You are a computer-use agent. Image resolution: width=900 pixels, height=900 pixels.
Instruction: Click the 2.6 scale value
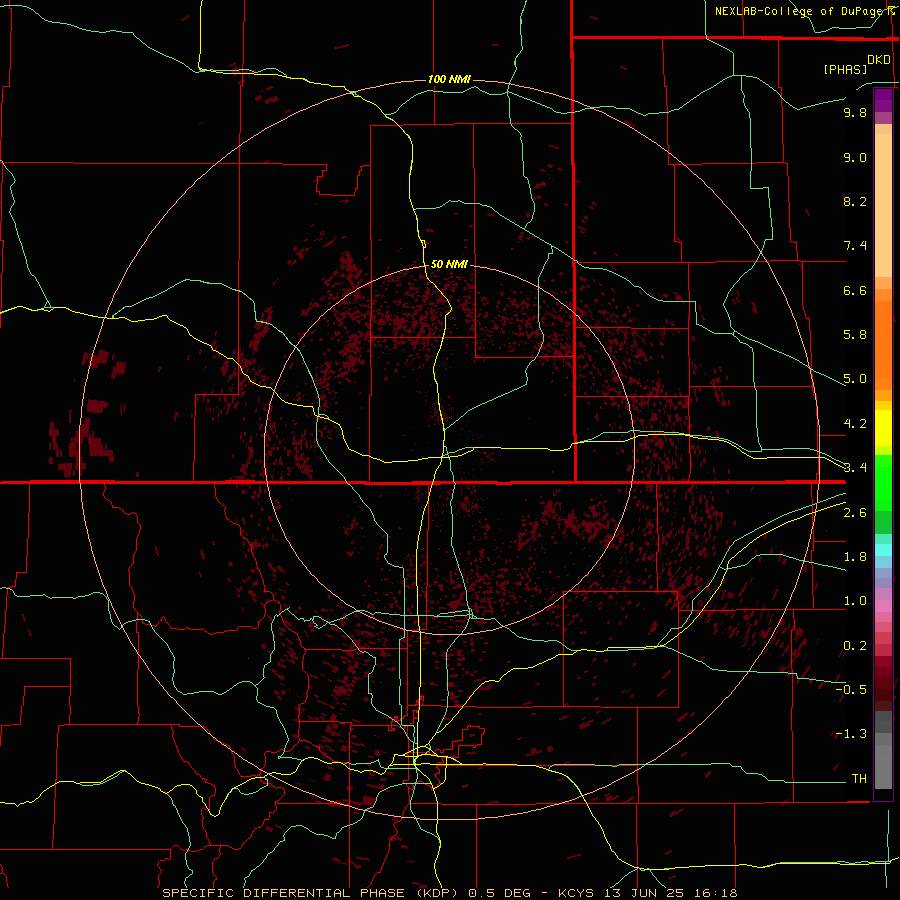click(x=855, y=513)
